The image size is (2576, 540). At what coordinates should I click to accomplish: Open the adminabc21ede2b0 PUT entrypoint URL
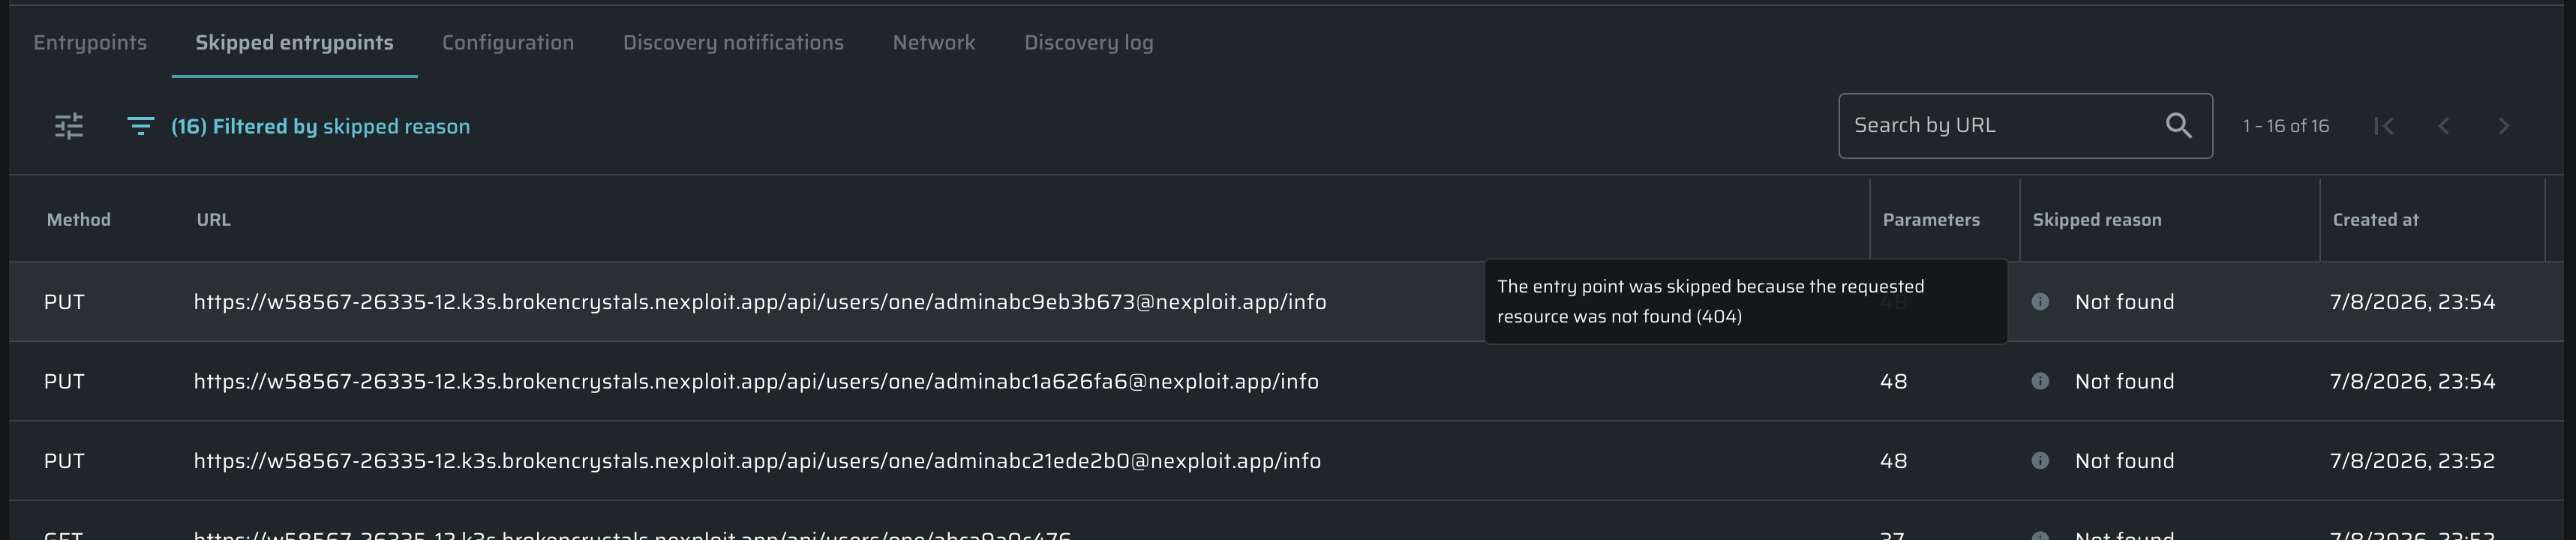coord(757,461)
